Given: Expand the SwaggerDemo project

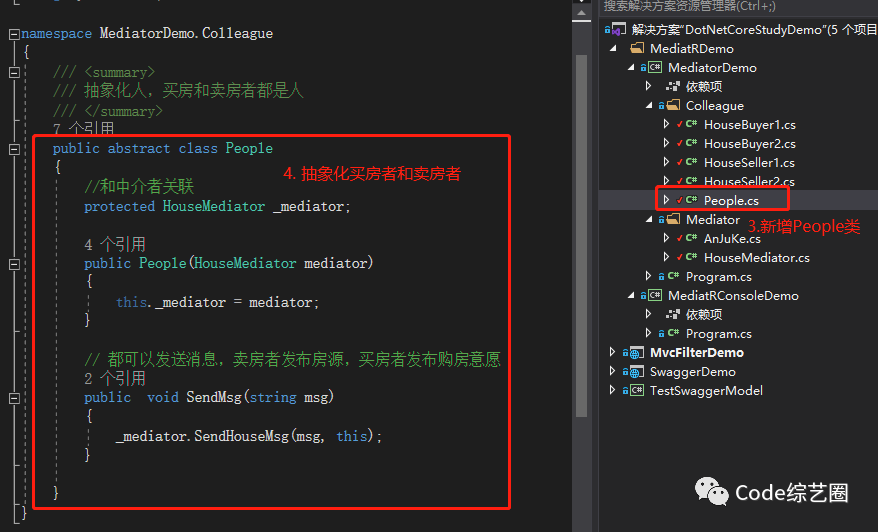Looking at the screenshot, I should pos(613,371).
